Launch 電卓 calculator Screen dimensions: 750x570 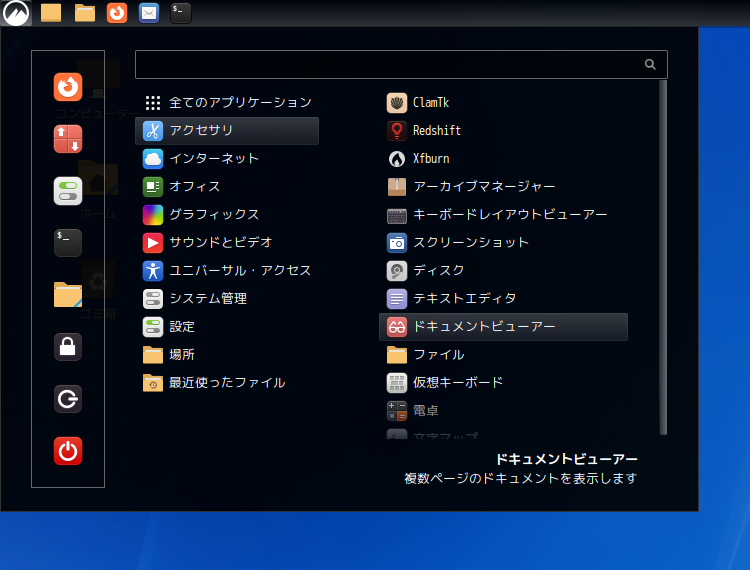[x=503, y=411]
